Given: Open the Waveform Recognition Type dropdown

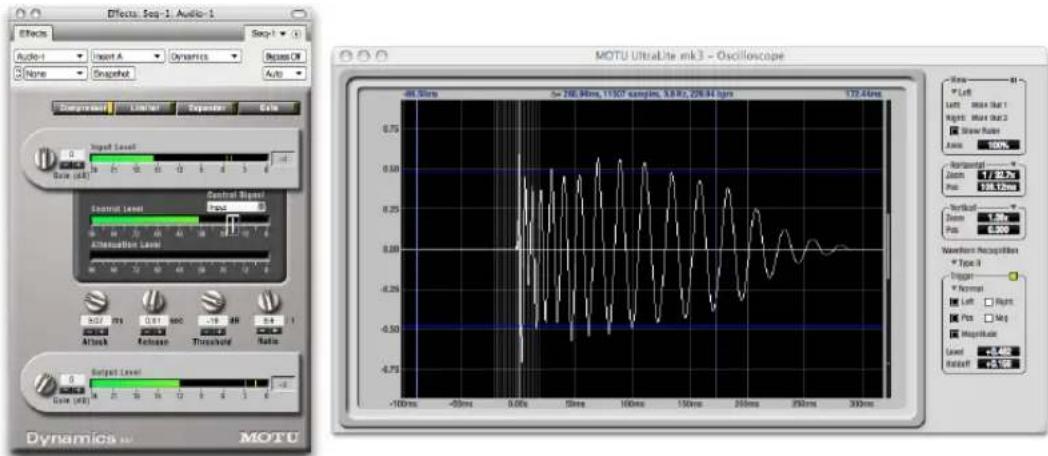Looking at the screenshot, I should click(x=965, y=263).
